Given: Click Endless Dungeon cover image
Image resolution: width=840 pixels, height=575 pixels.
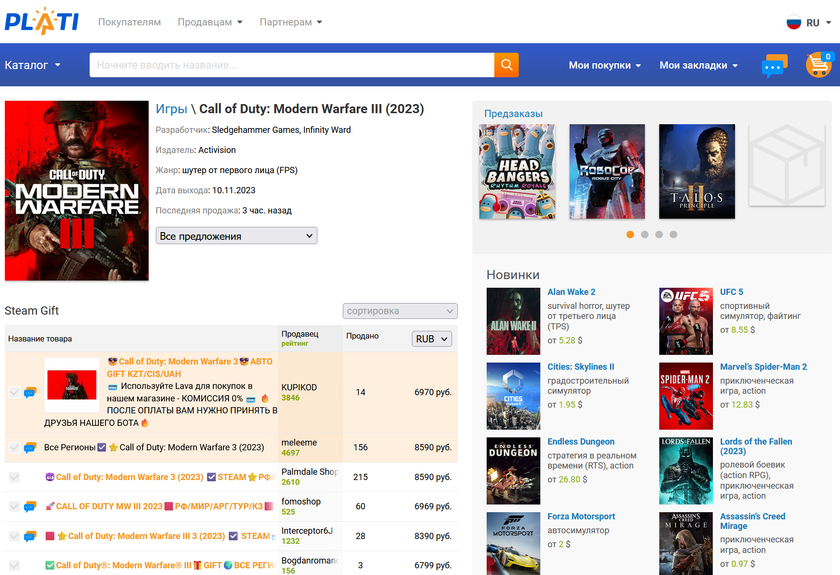Looking at the screenshot, I should point(513,471).
